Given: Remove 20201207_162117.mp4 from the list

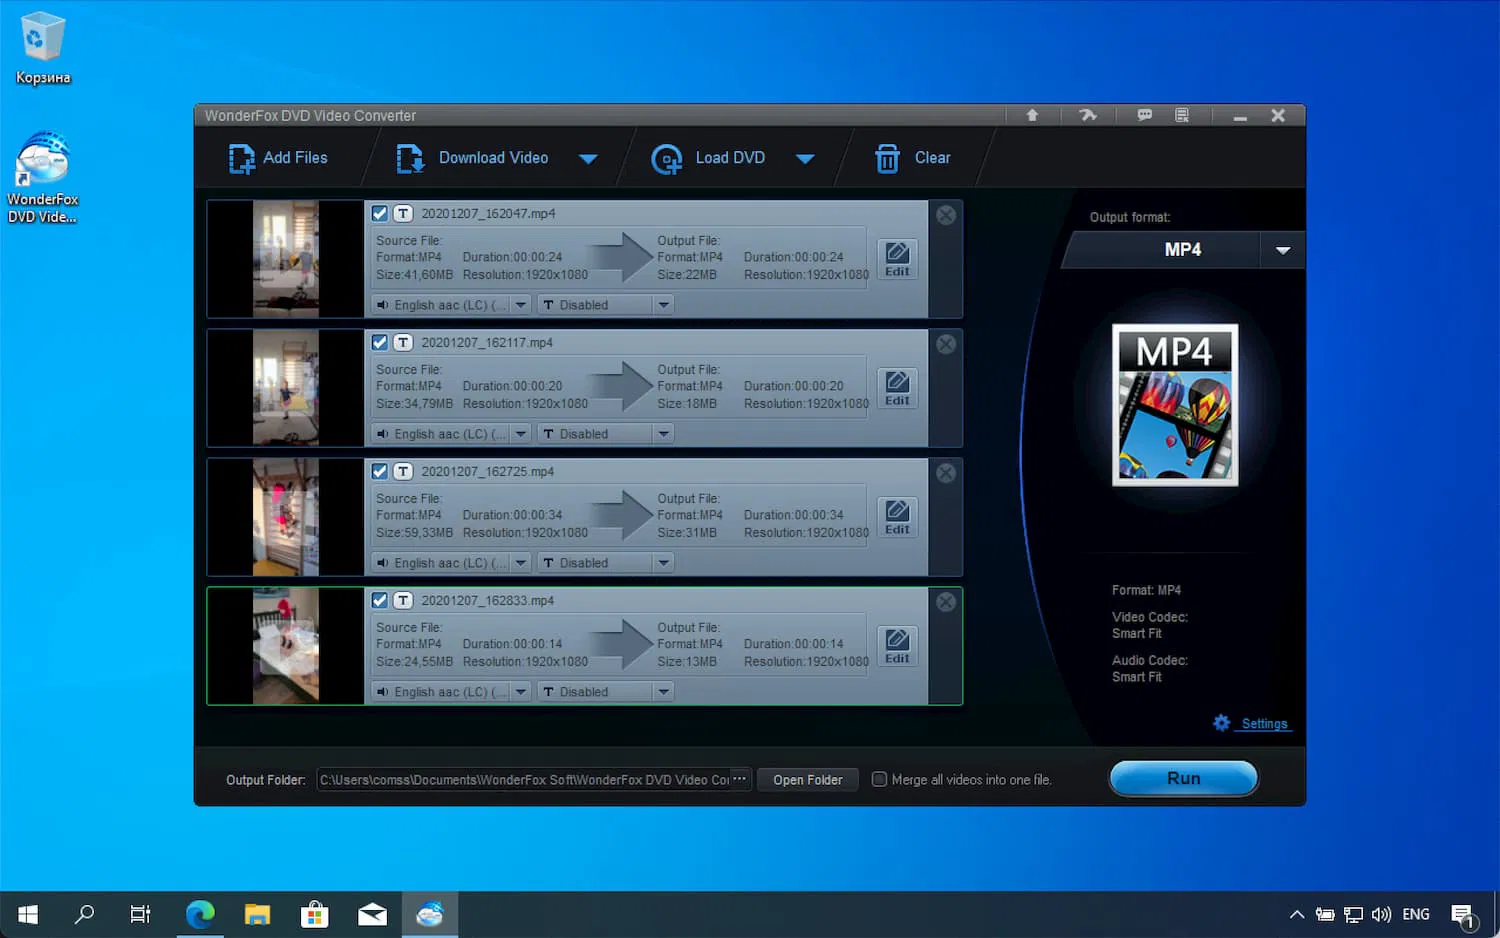Looking at the screenshot, I should [946, 344].
